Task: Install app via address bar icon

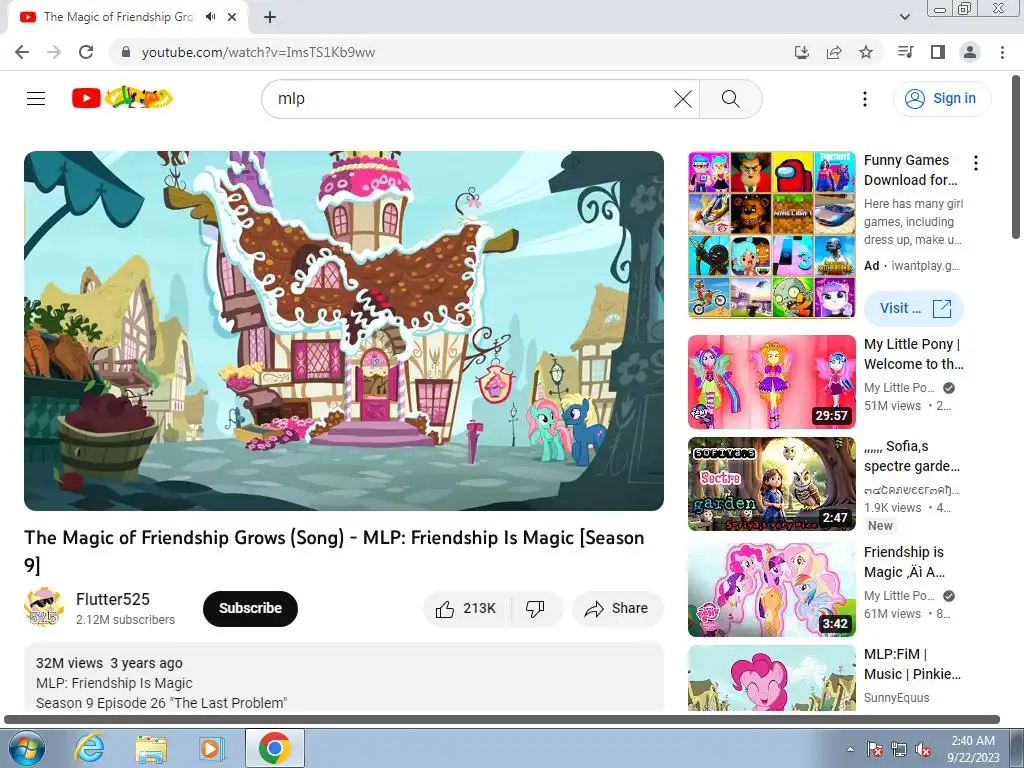Action: (801, 52)
